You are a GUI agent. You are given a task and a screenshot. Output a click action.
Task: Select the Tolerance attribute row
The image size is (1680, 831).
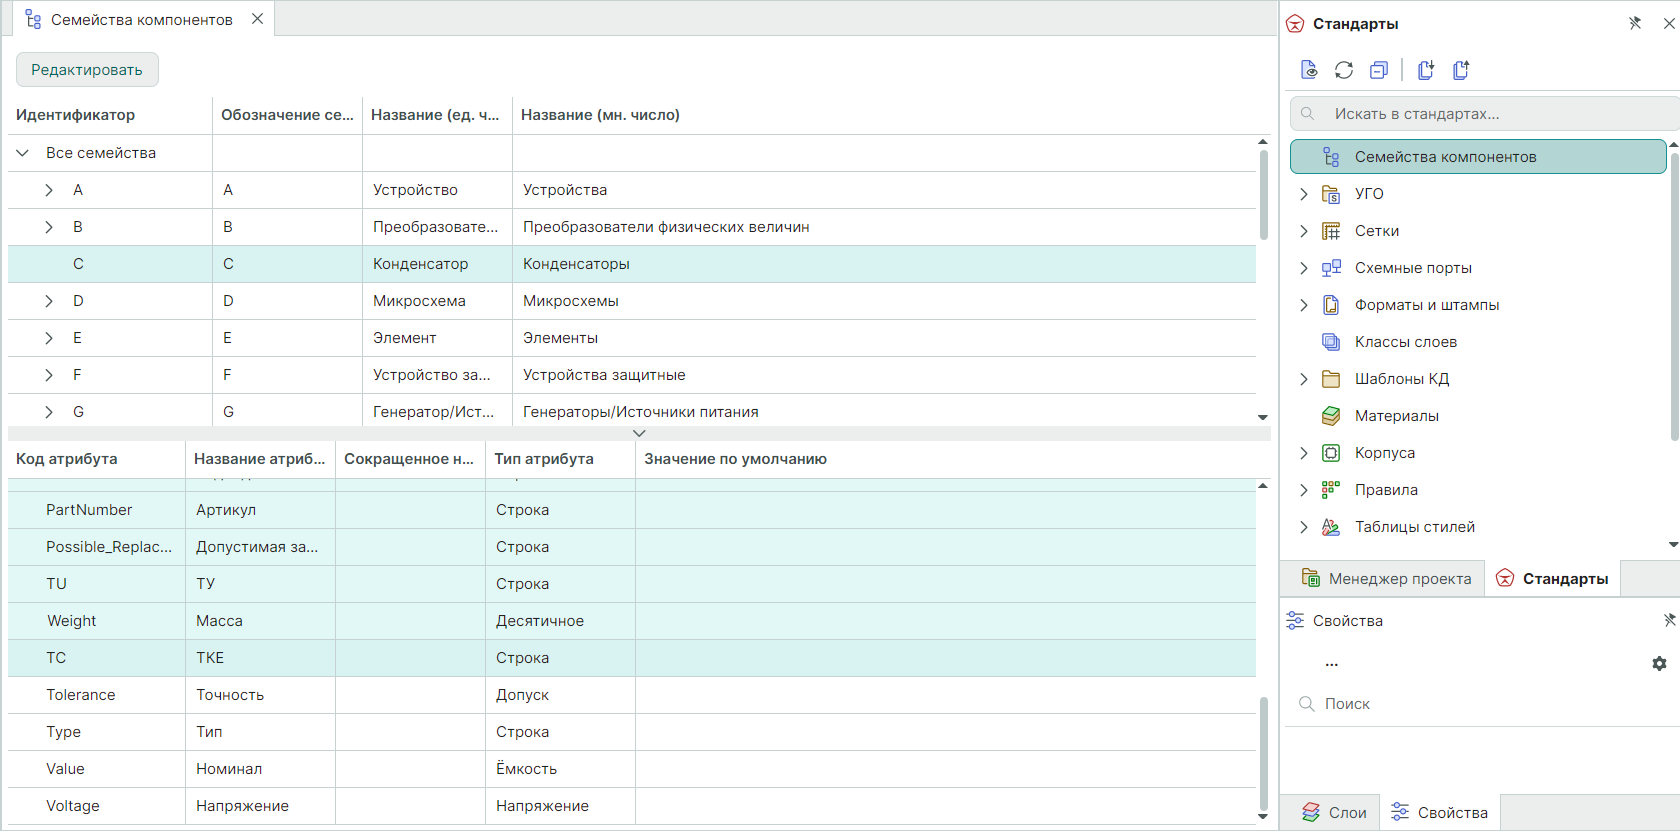pos(81,695)
